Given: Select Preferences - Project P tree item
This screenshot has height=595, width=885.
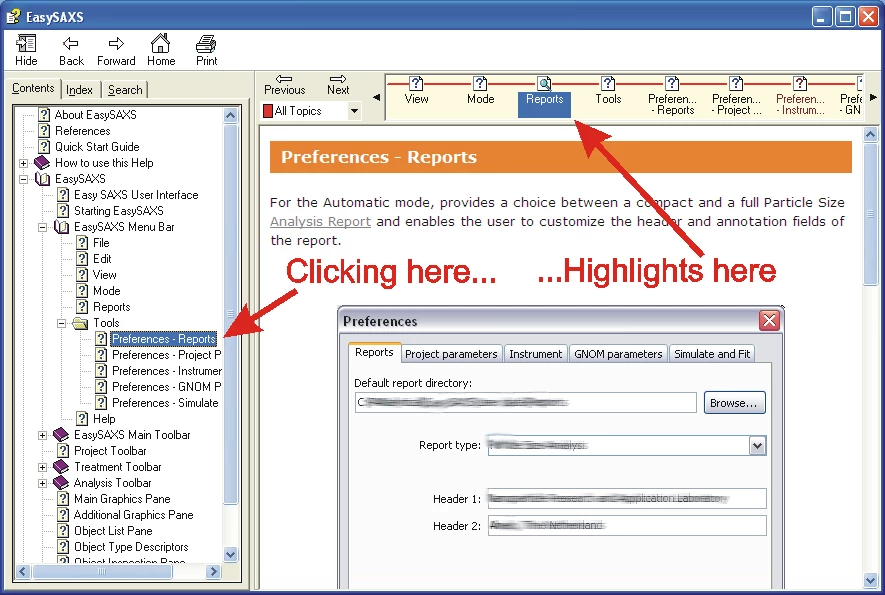Looking at the screenshot, I should (x=167, y=355).
